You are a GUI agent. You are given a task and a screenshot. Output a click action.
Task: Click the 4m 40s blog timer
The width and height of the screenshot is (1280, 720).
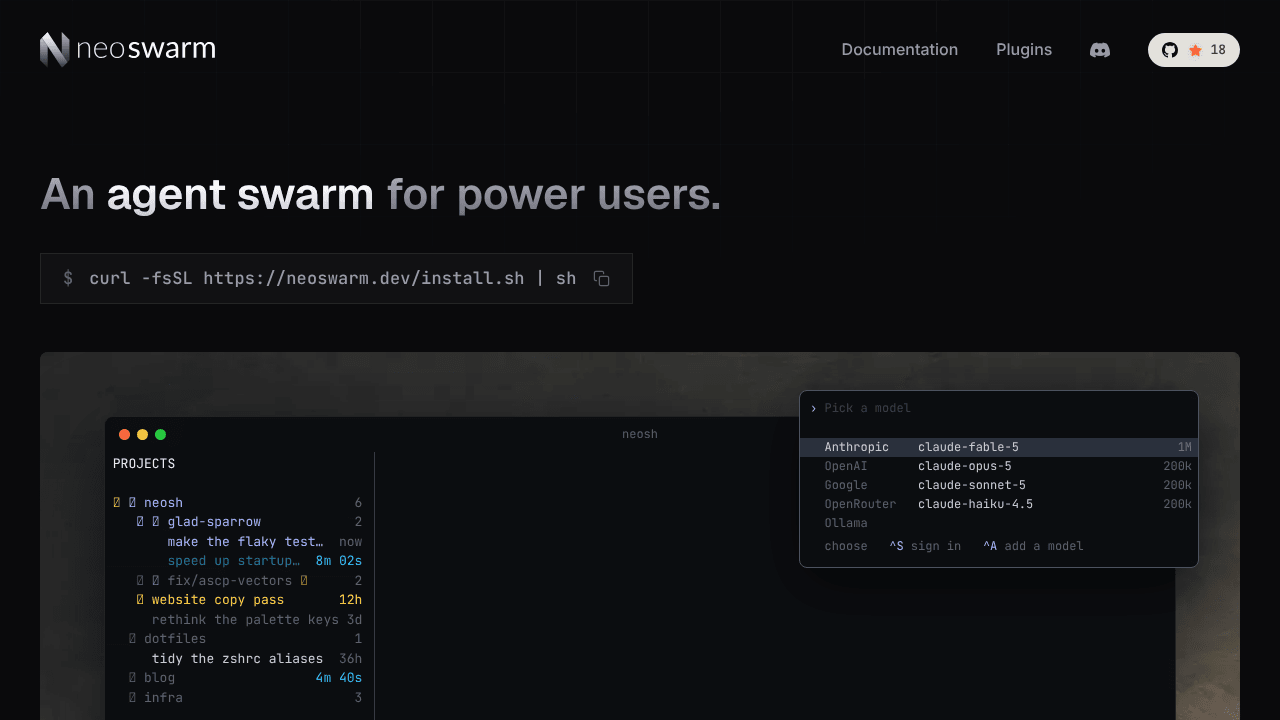tap(339, 678)
